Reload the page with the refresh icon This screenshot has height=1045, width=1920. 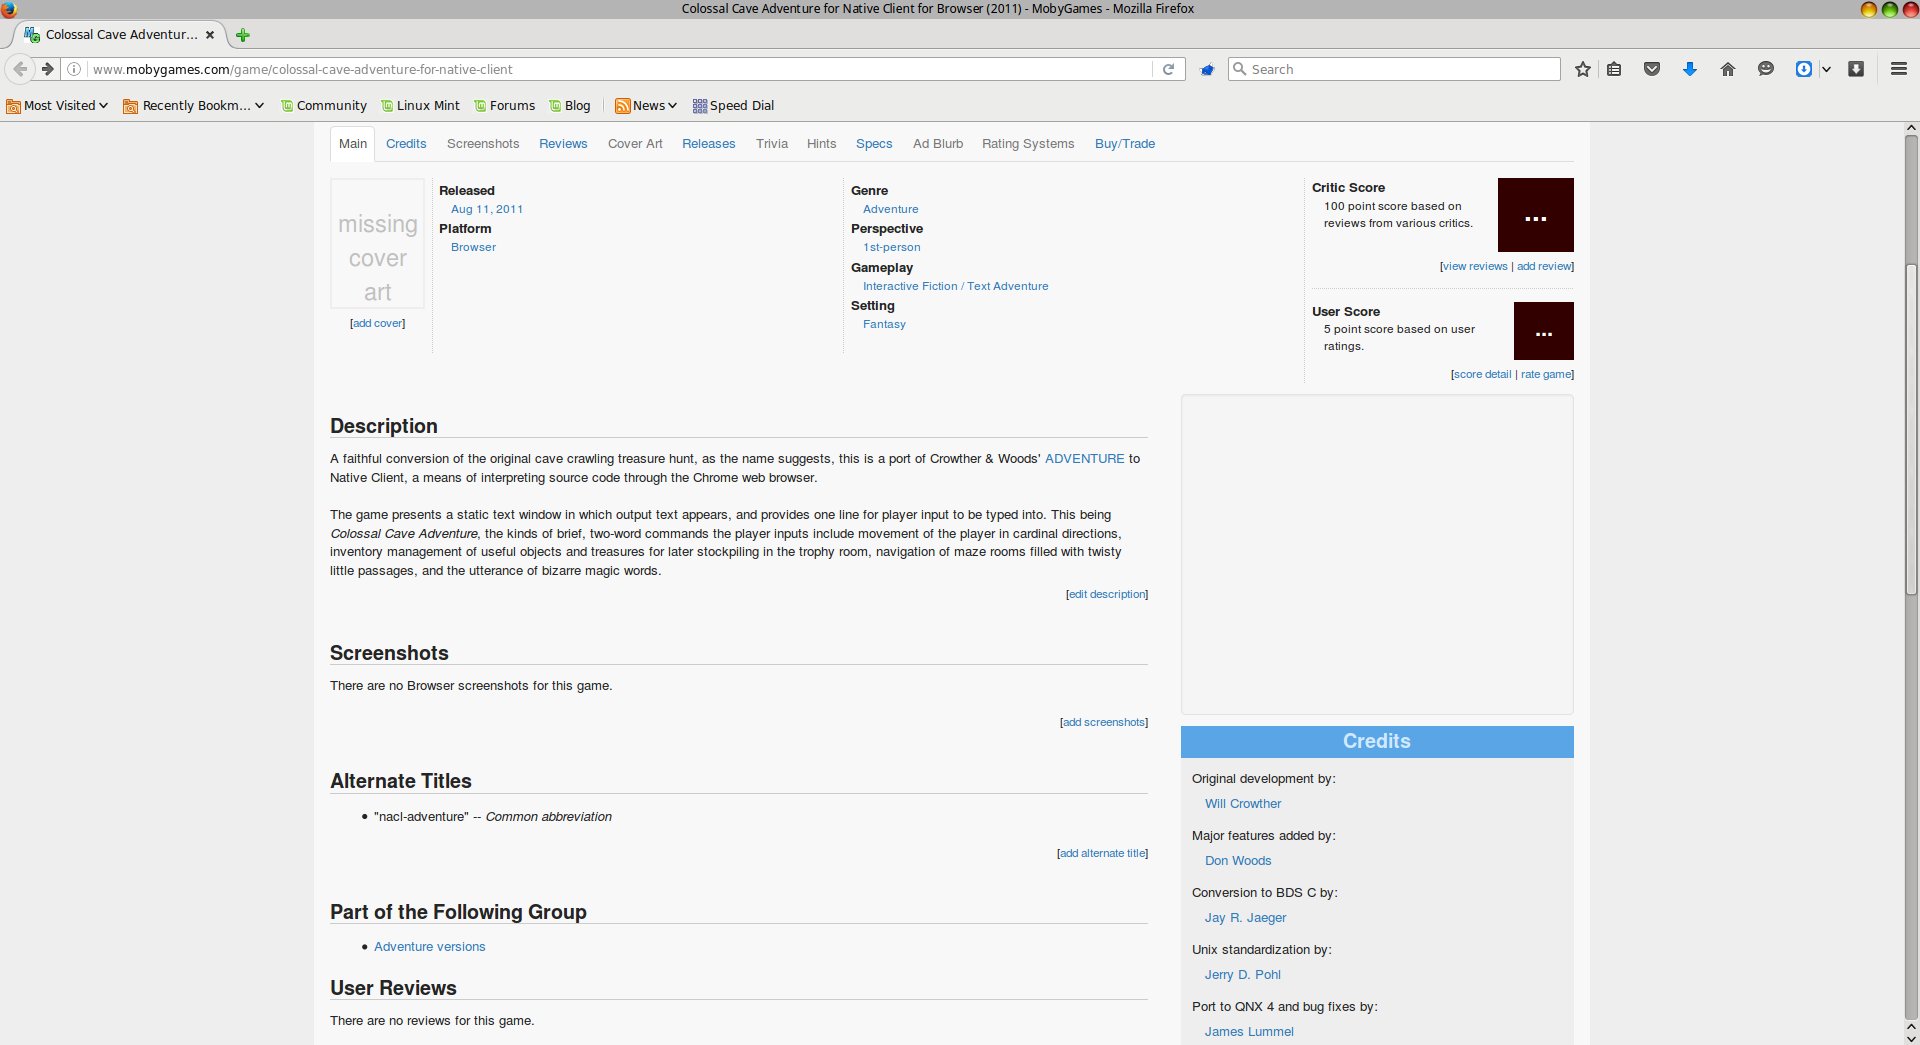(x=1168, y=69)
